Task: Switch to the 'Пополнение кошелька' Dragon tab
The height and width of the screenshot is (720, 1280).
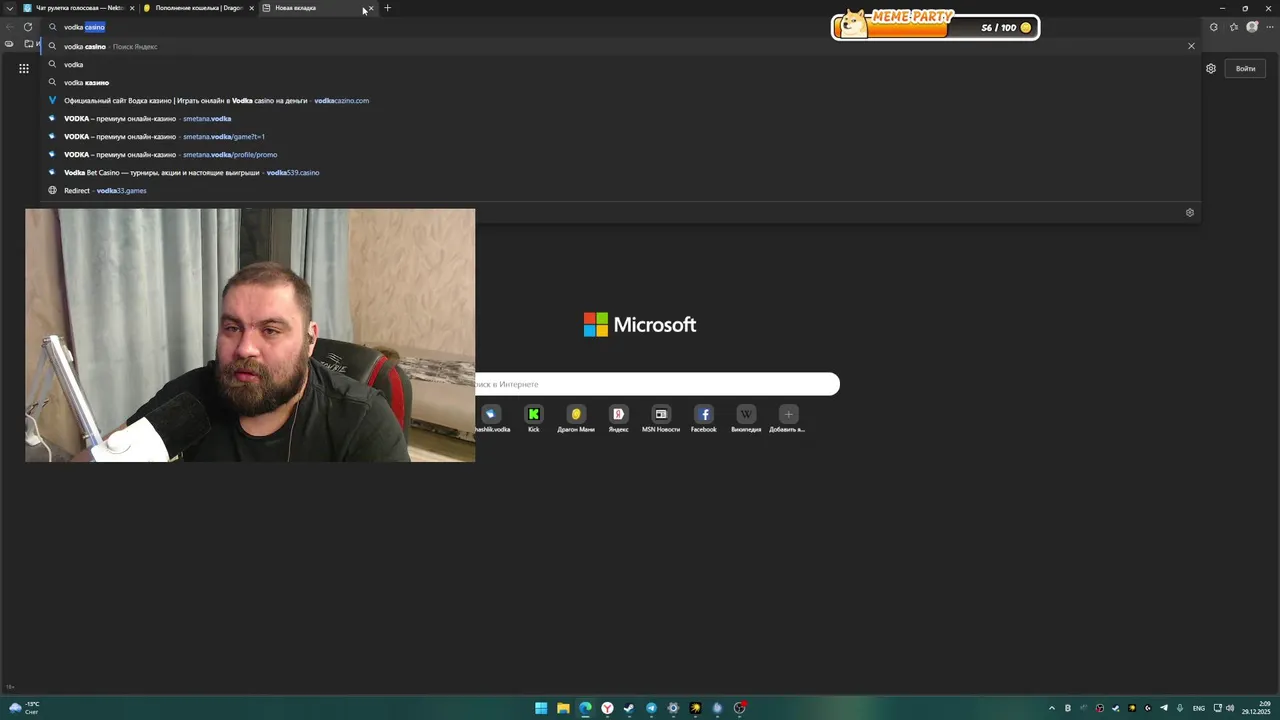Action: pos(198,8)
